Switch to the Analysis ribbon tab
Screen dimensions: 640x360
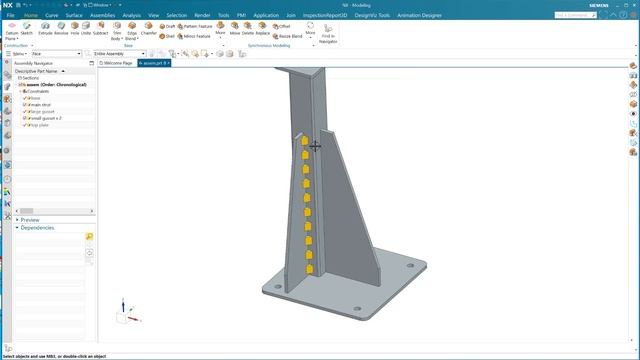pos(131,15)
